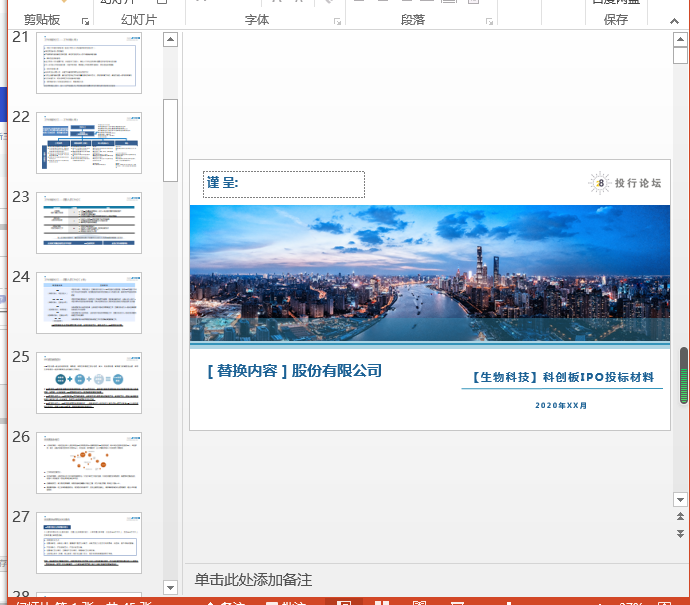Open the Clipboard (剪贴板) dialog launcher

click(85, 21)
